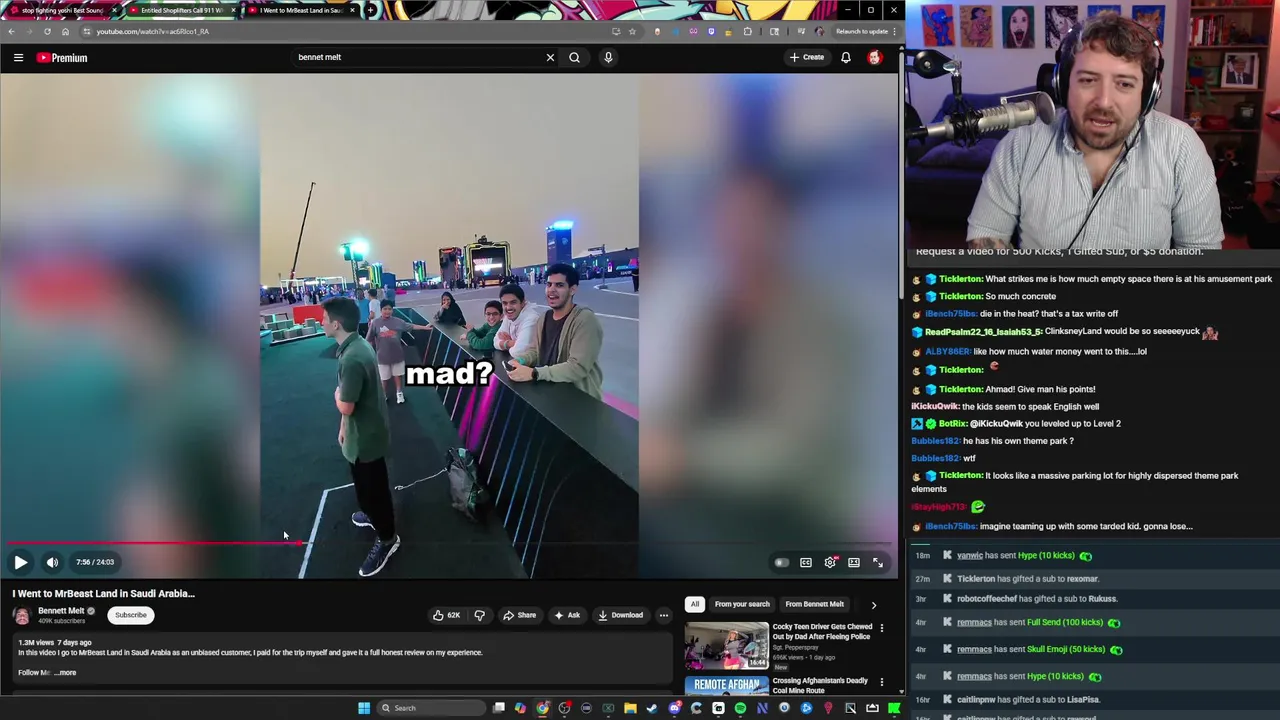Screen dimensions: 1280x720
Task: Bookmark this page with star
Action: [632, 31]
